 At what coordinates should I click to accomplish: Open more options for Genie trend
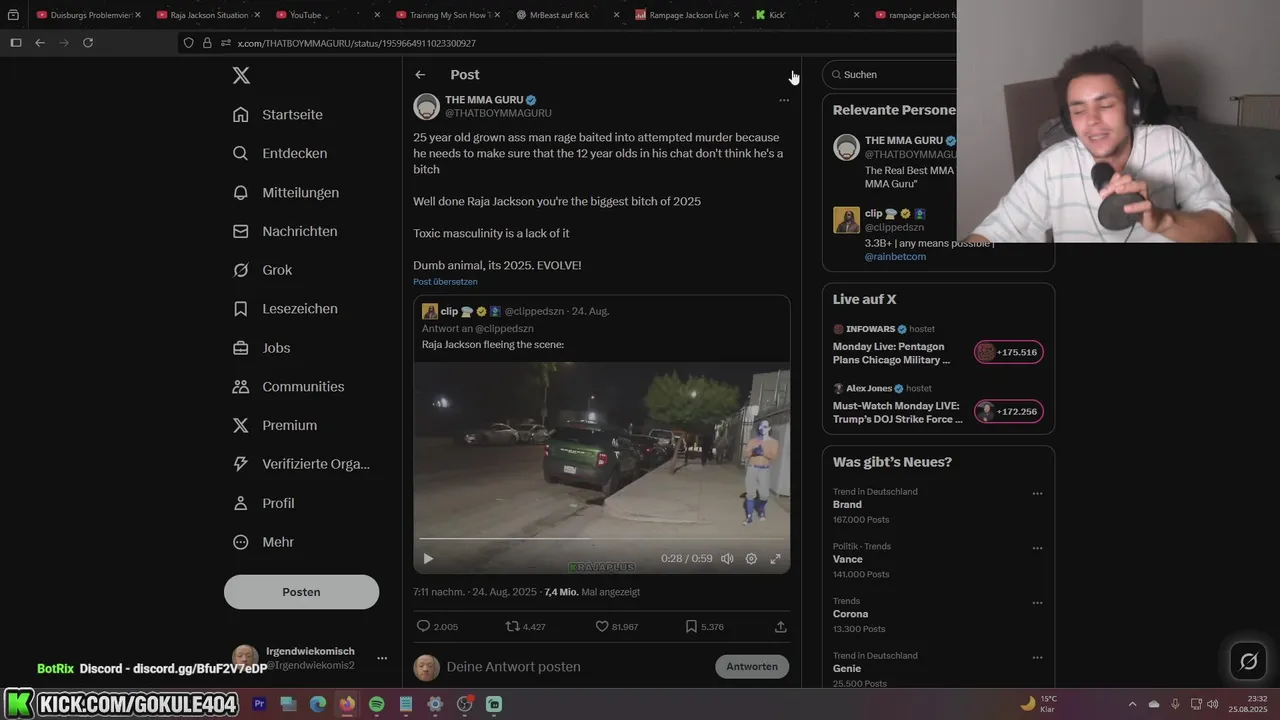1037,657
